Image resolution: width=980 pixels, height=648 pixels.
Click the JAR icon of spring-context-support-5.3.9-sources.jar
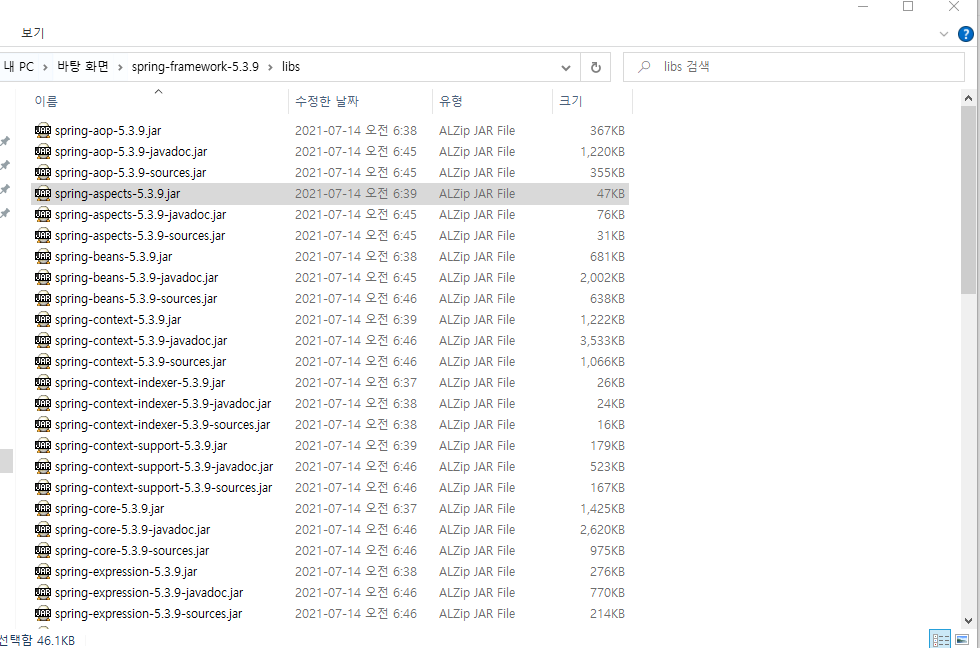click(42, 487)
